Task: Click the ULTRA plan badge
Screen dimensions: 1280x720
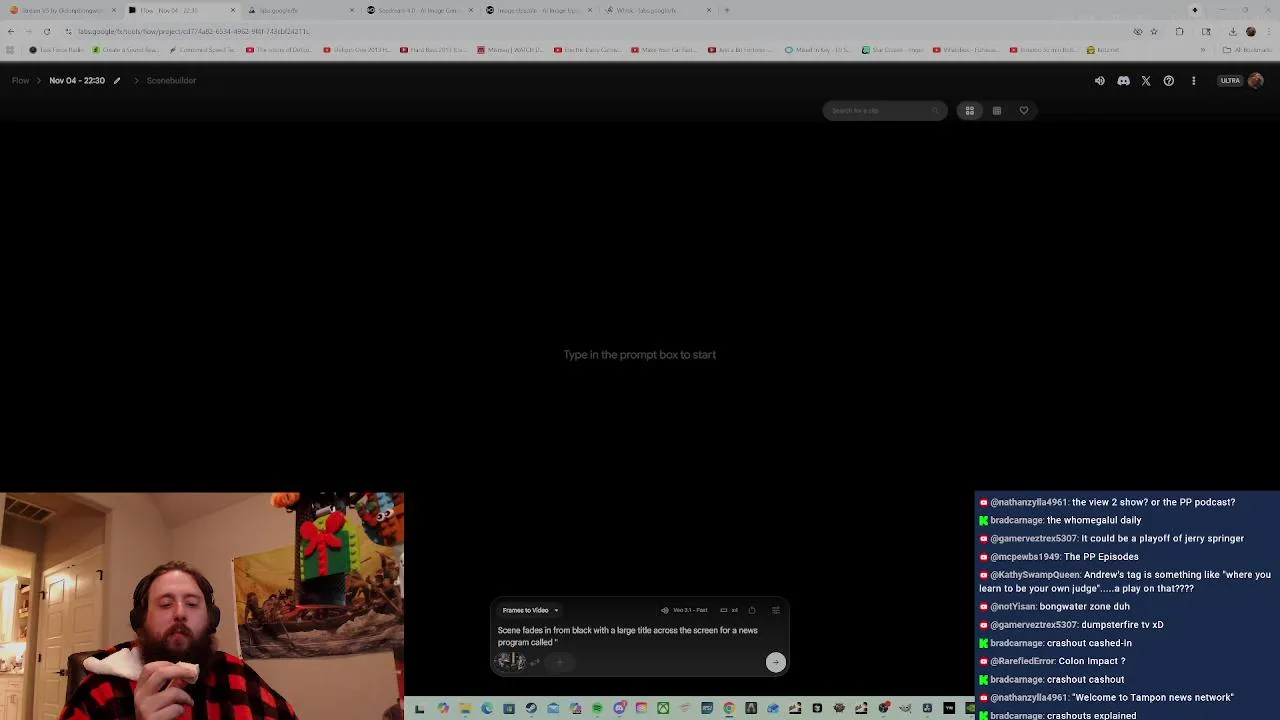Action: pyautogui.click(x=1230, y=81)
